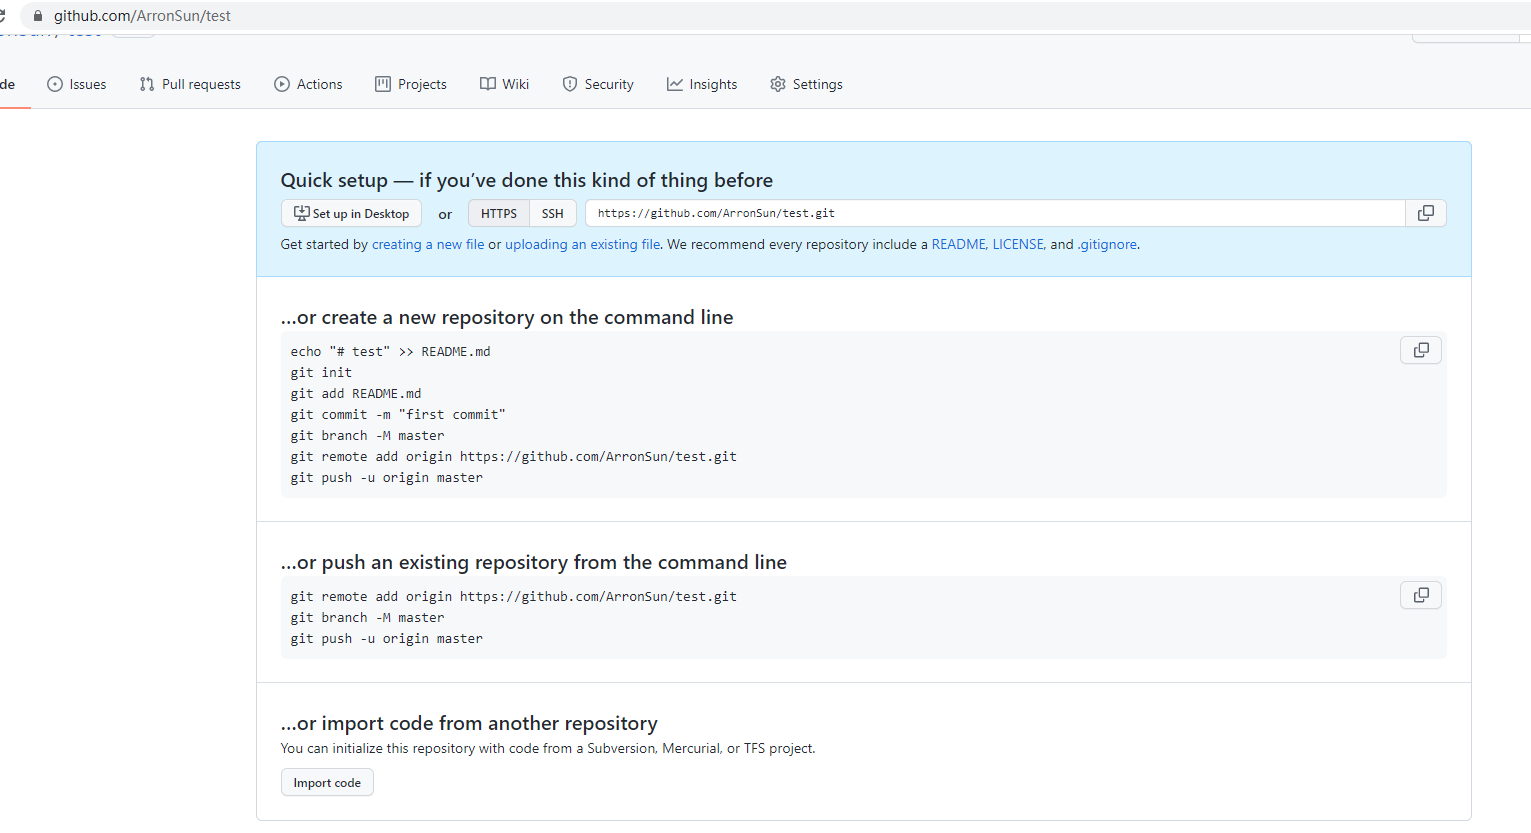Screen dimensions: 1531x833
Task: Copy the create new repository commands
Action: coord(1421,350)
